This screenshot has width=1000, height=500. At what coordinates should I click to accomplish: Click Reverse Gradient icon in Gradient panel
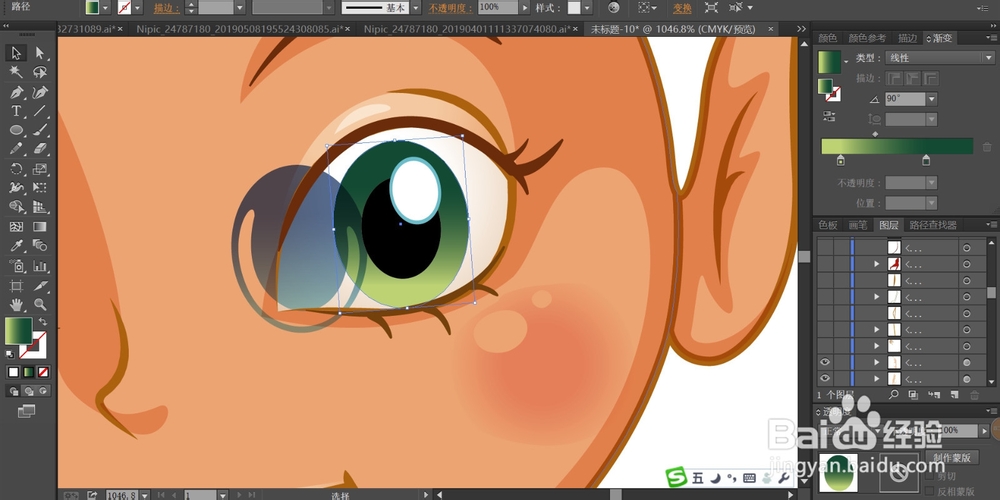click(x=828, y=116)
